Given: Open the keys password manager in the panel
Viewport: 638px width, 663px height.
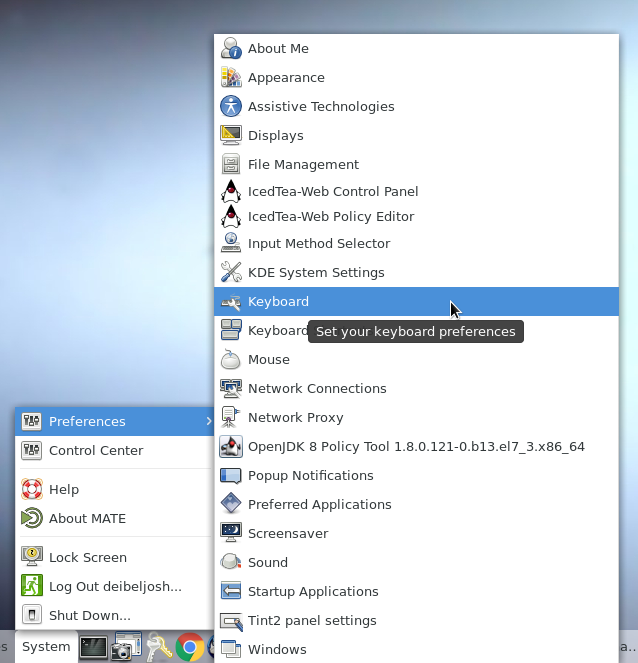Looking at the screenshot, I should tap(158, 647).
